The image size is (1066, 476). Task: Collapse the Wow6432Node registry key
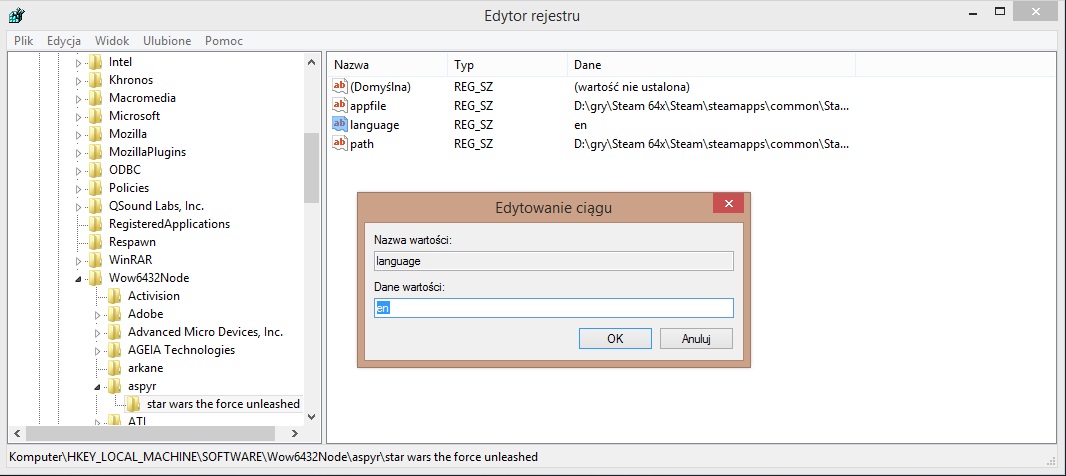point(78,279)
